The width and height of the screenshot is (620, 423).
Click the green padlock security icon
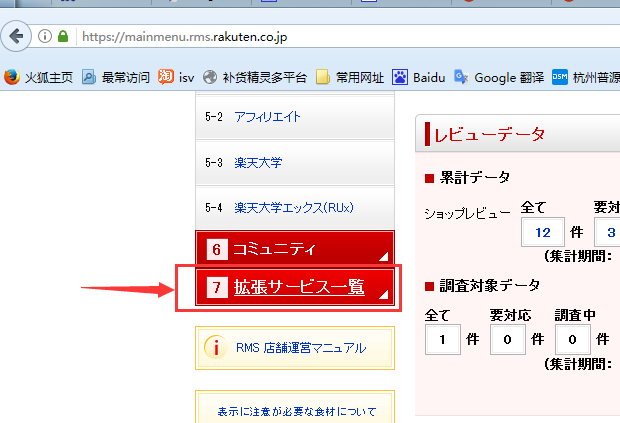[63, 36]
